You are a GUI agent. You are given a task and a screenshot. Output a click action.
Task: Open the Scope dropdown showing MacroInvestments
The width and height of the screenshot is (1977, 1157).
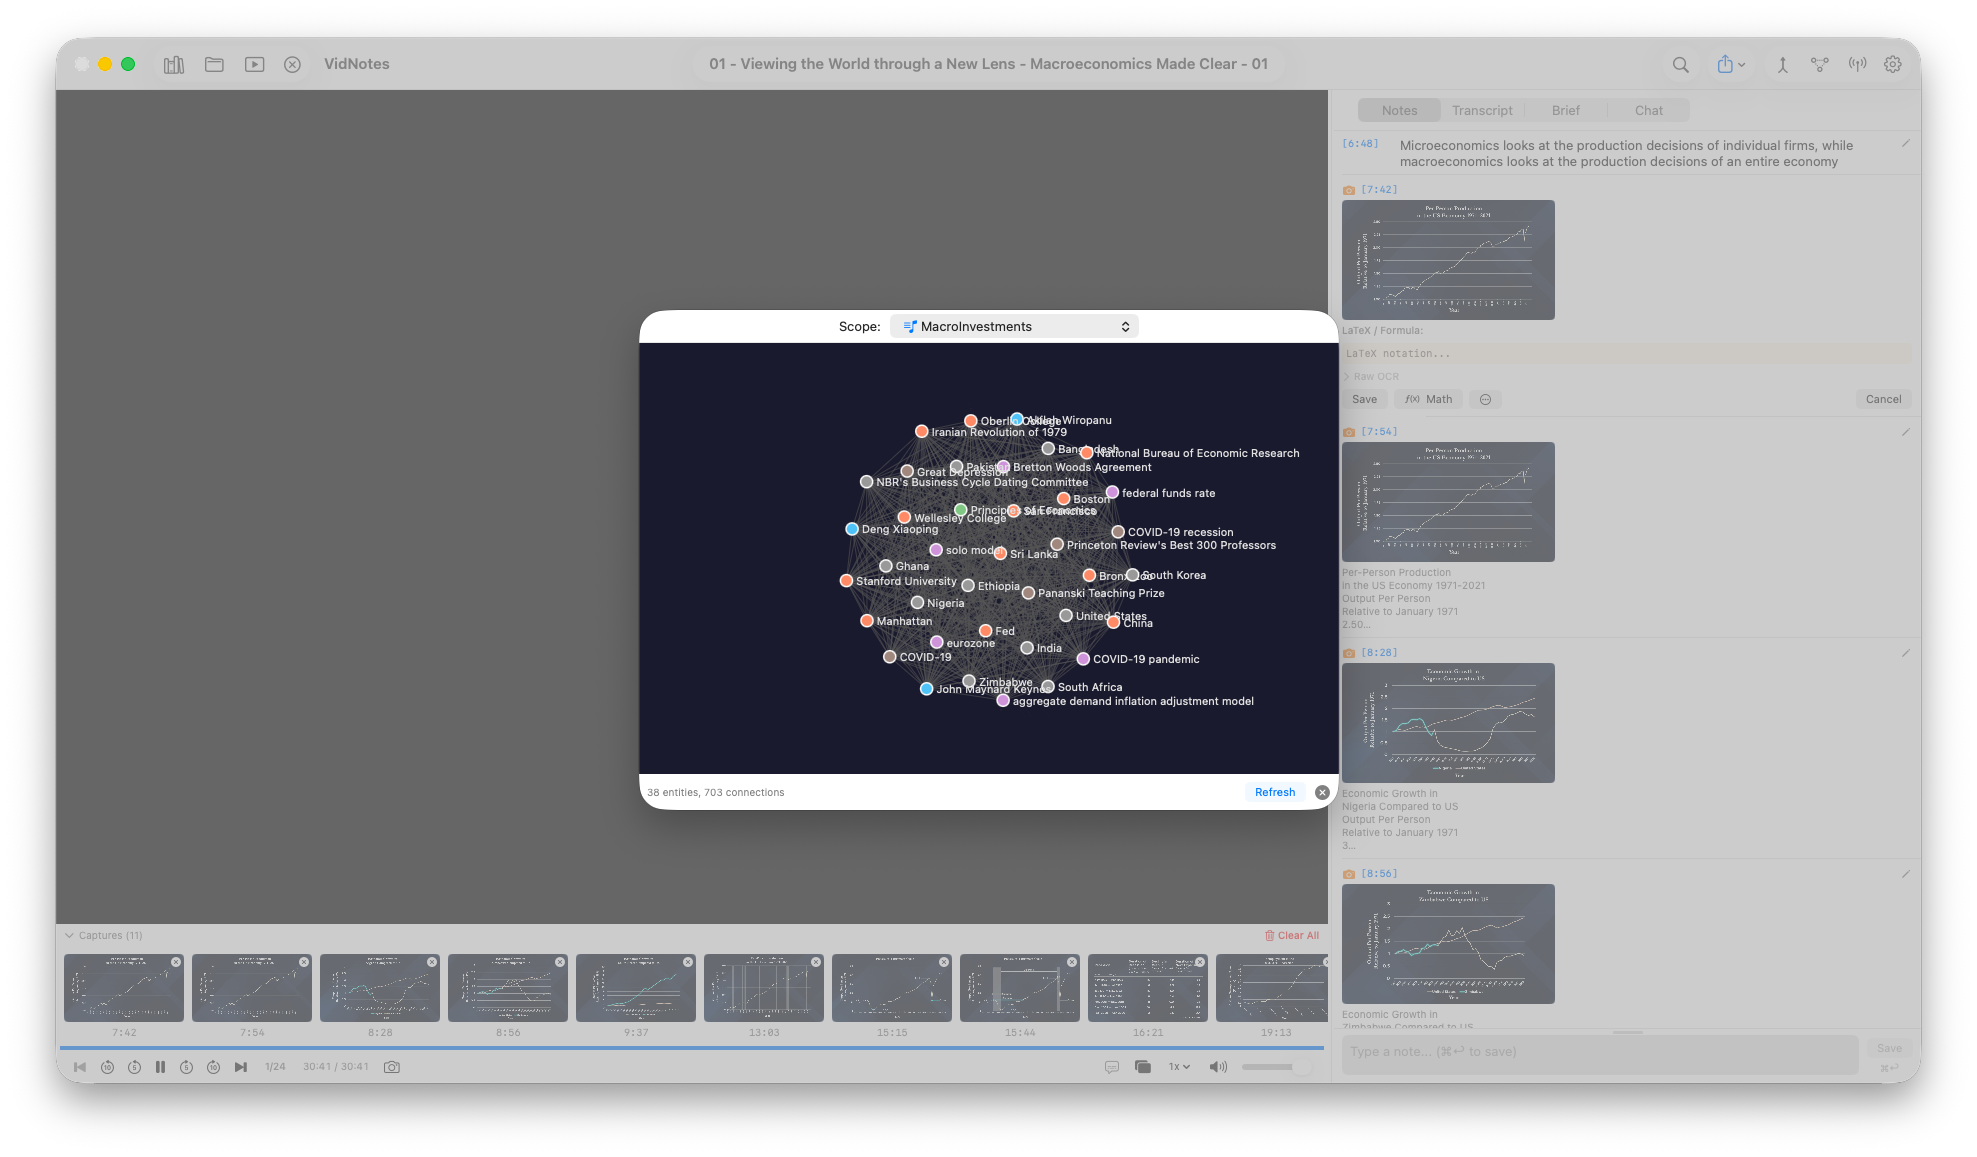[x=1014, y=326]
